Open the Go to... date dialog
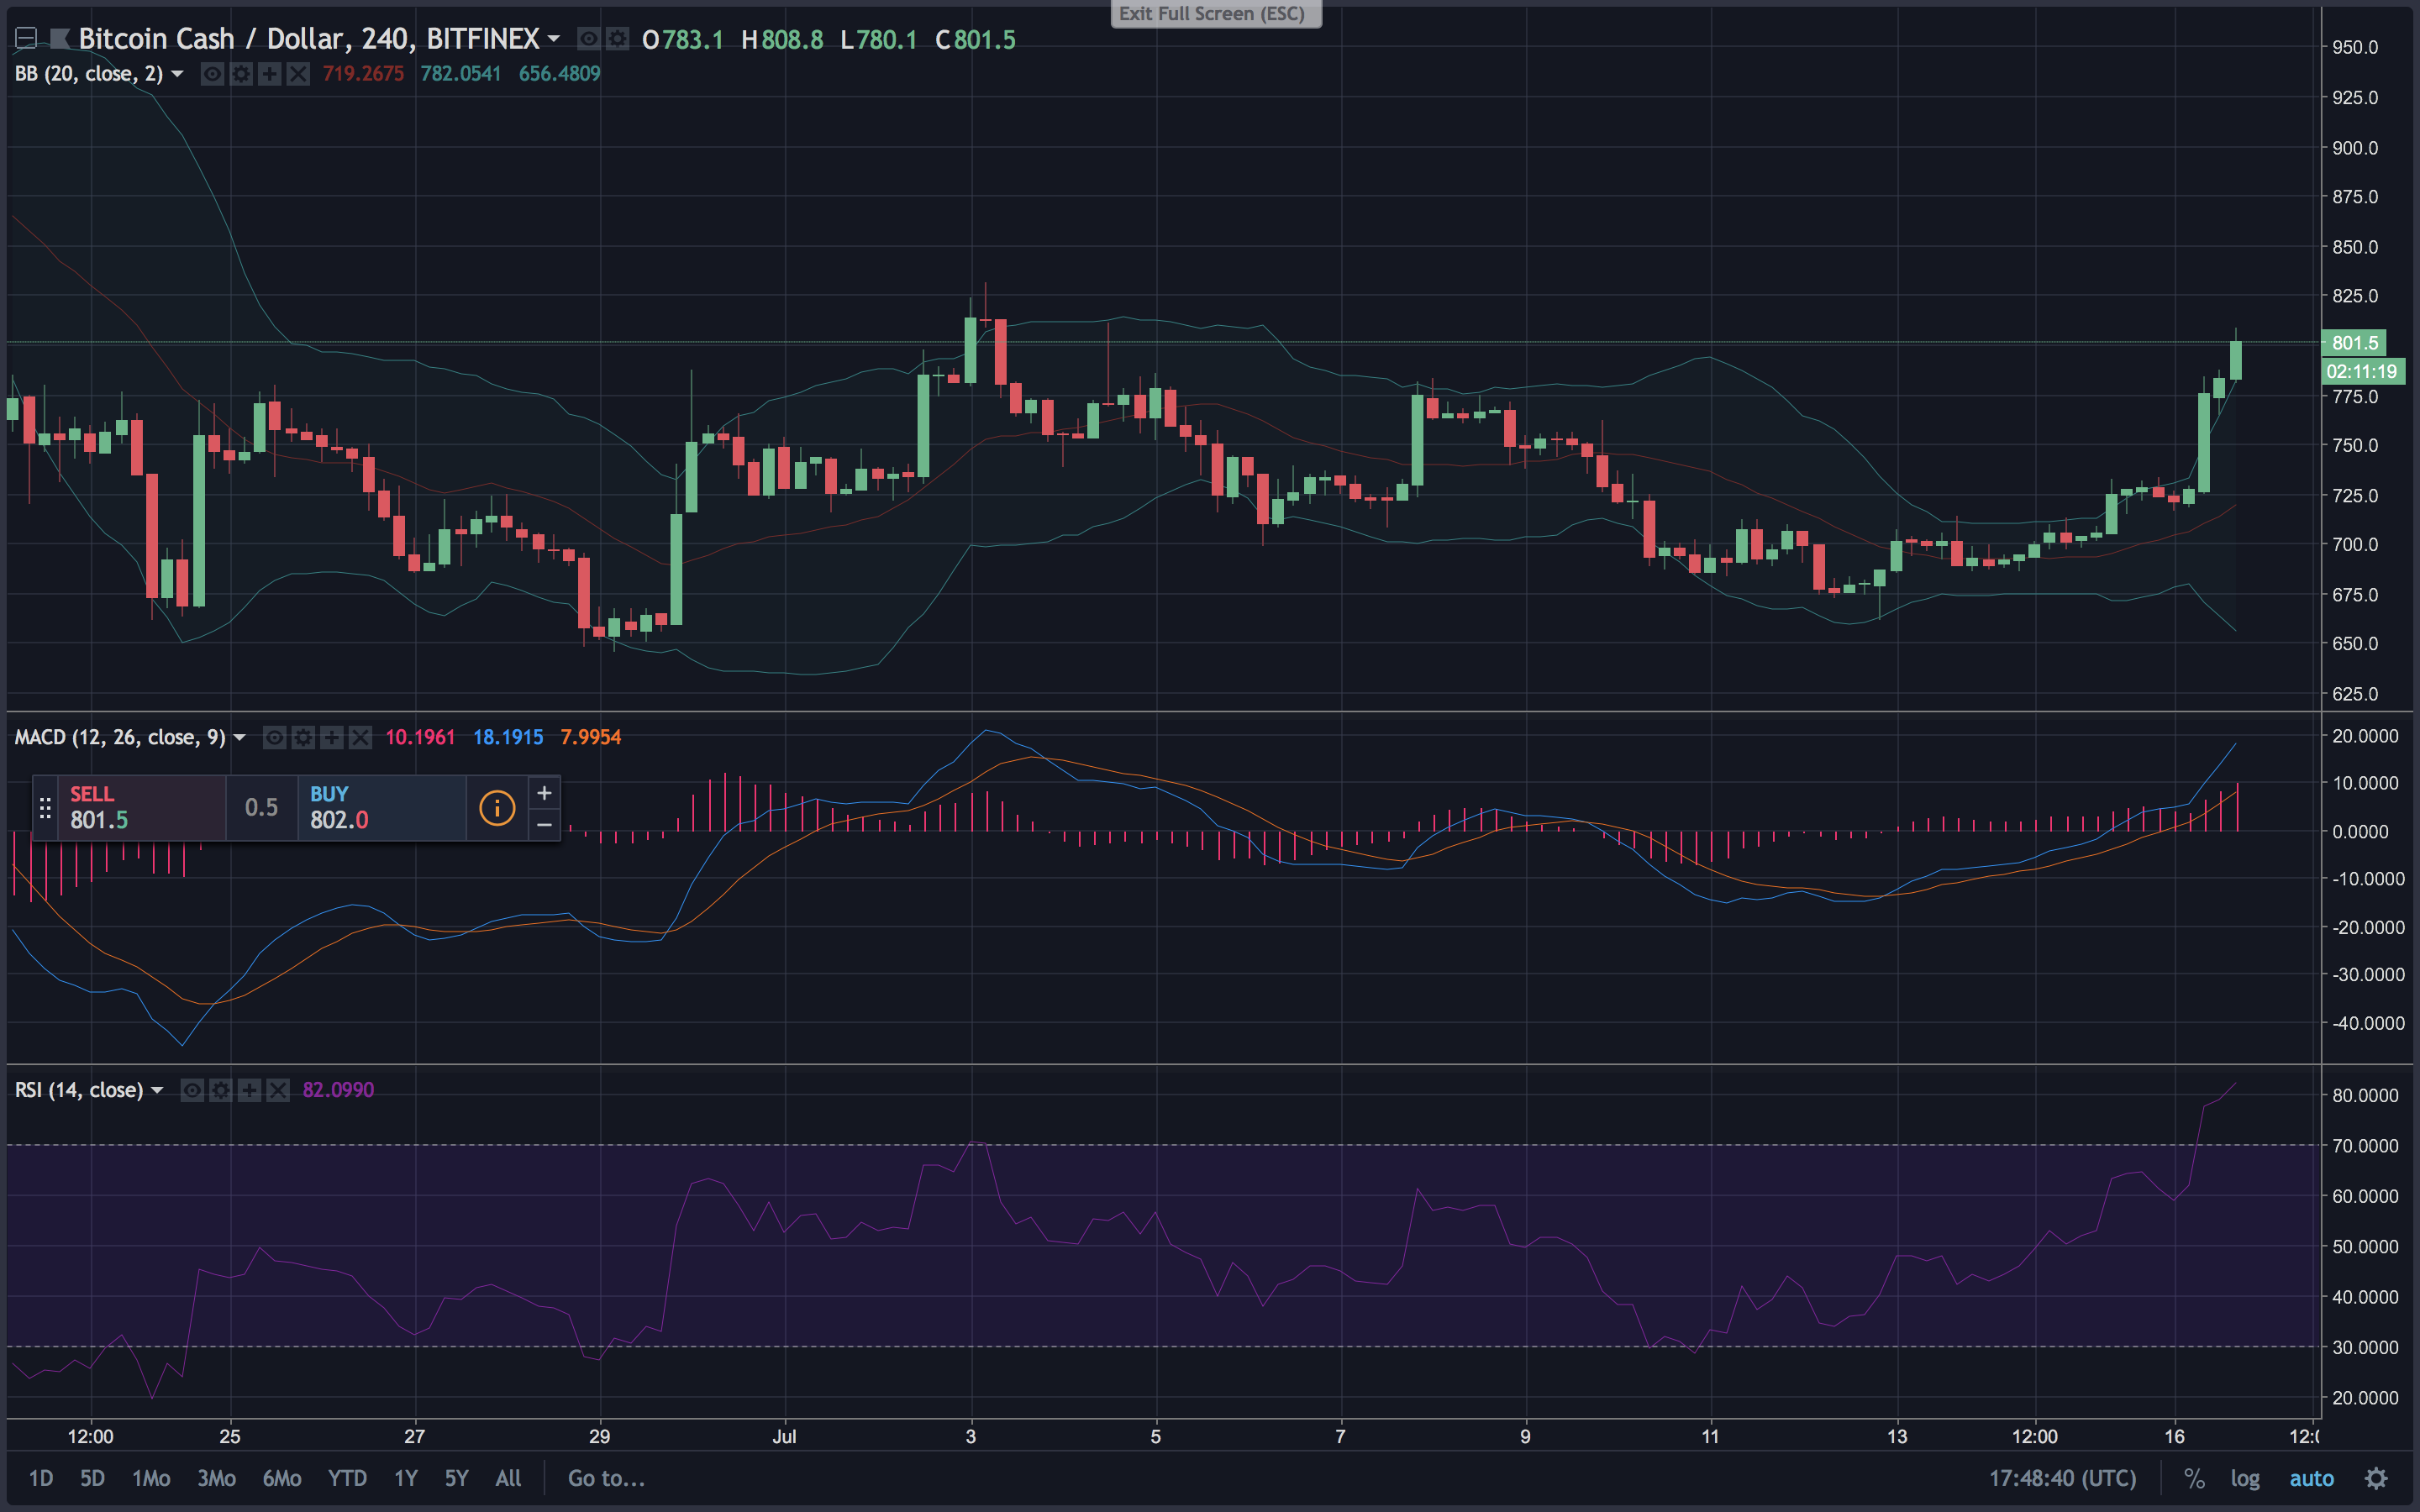Viewport: 2420px width, 1512px height. [x=606, y=1478]
